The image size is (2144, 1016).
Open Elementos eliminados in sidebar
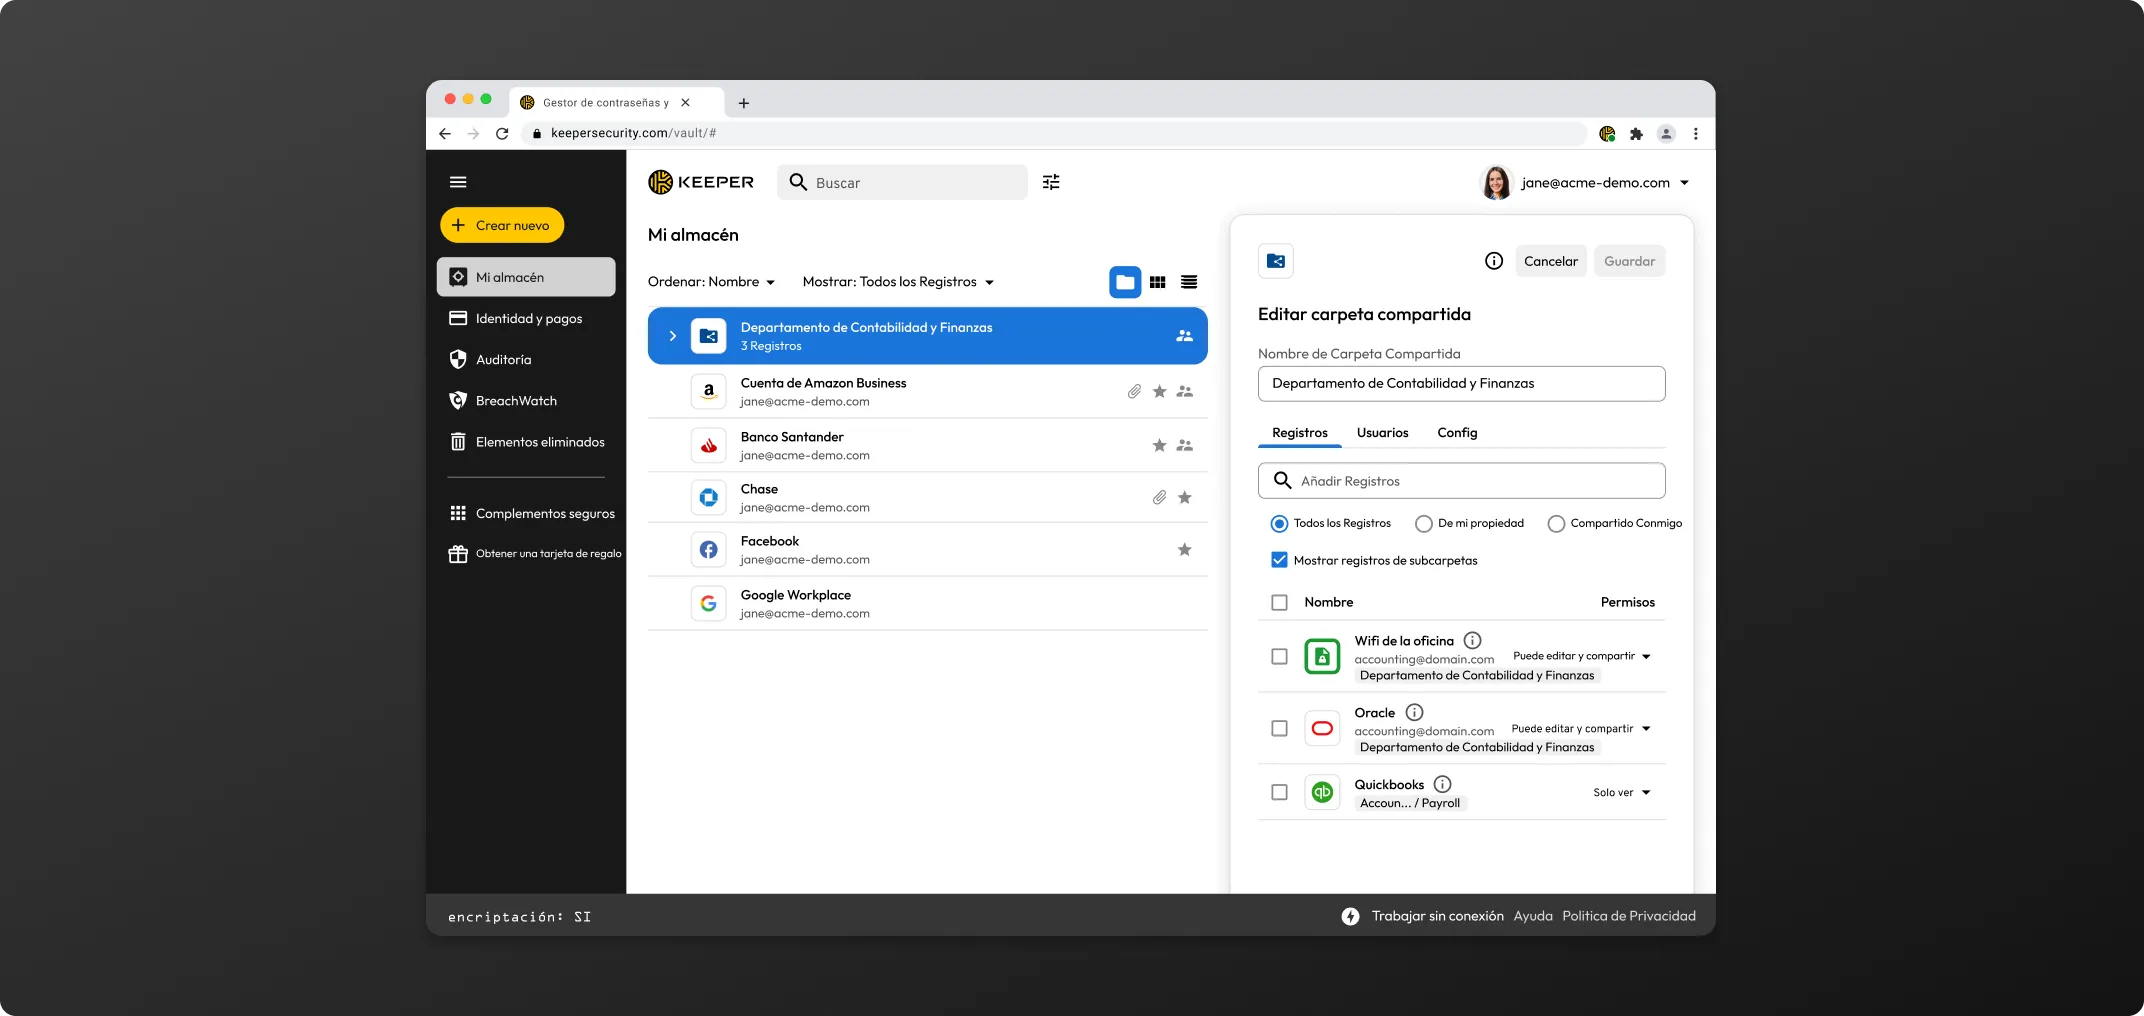pos(526,442)
